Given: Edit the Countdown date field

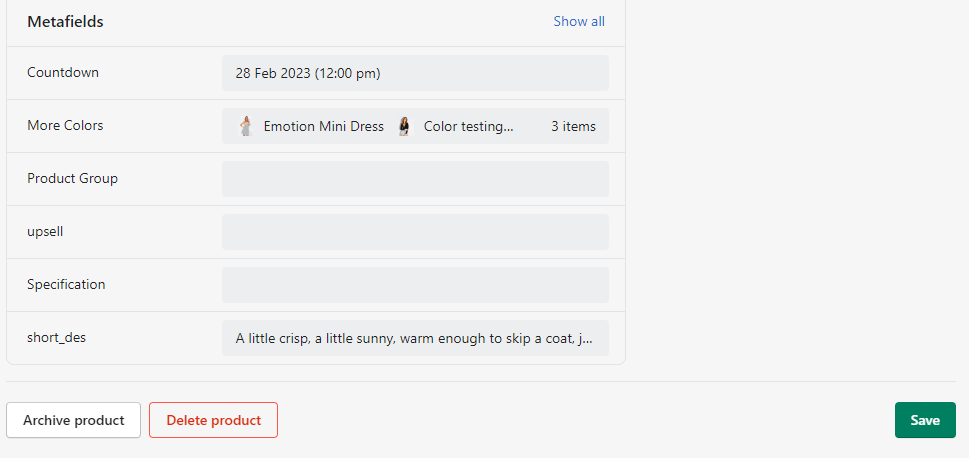Looking at the screenshot, I should coord(415,73).
